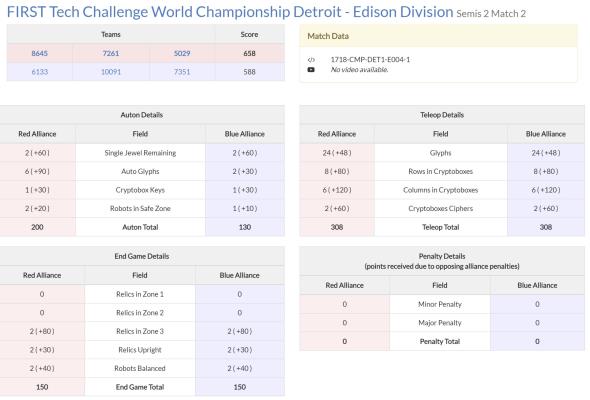
Task: Open team 10091 link
Action: click(111, 72)
